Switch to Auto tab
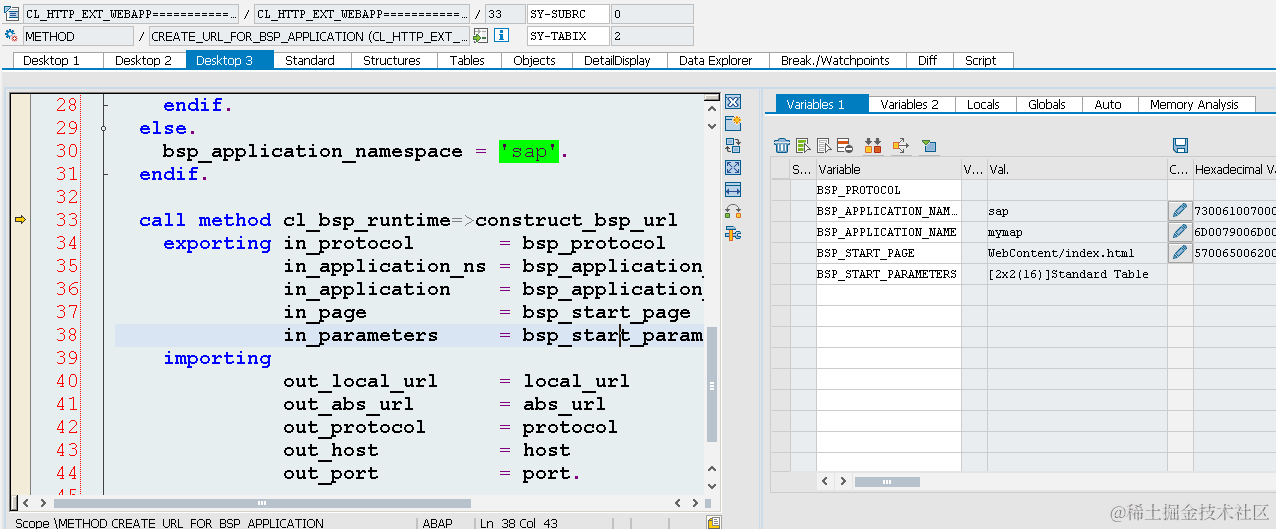Image resolution: width=1276 pixels, height=529 pixels. [x=1108, y=104]
